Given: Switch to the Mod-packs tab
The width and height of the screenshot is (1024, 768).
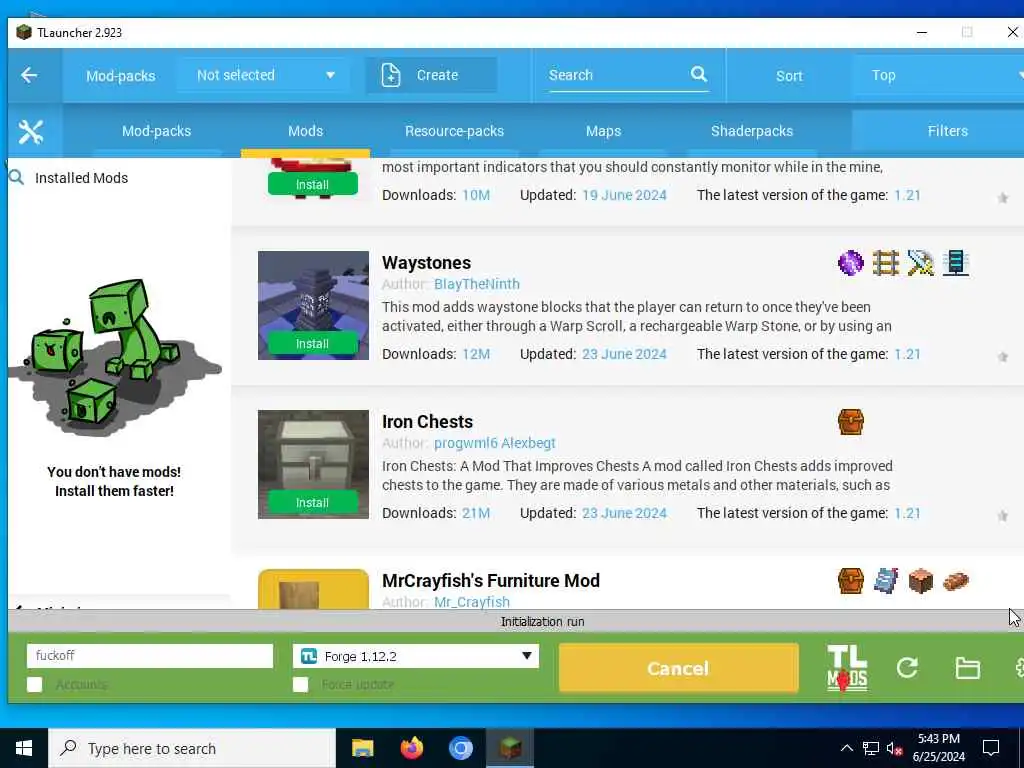Looking at the screenshot, I should [156, 131].
